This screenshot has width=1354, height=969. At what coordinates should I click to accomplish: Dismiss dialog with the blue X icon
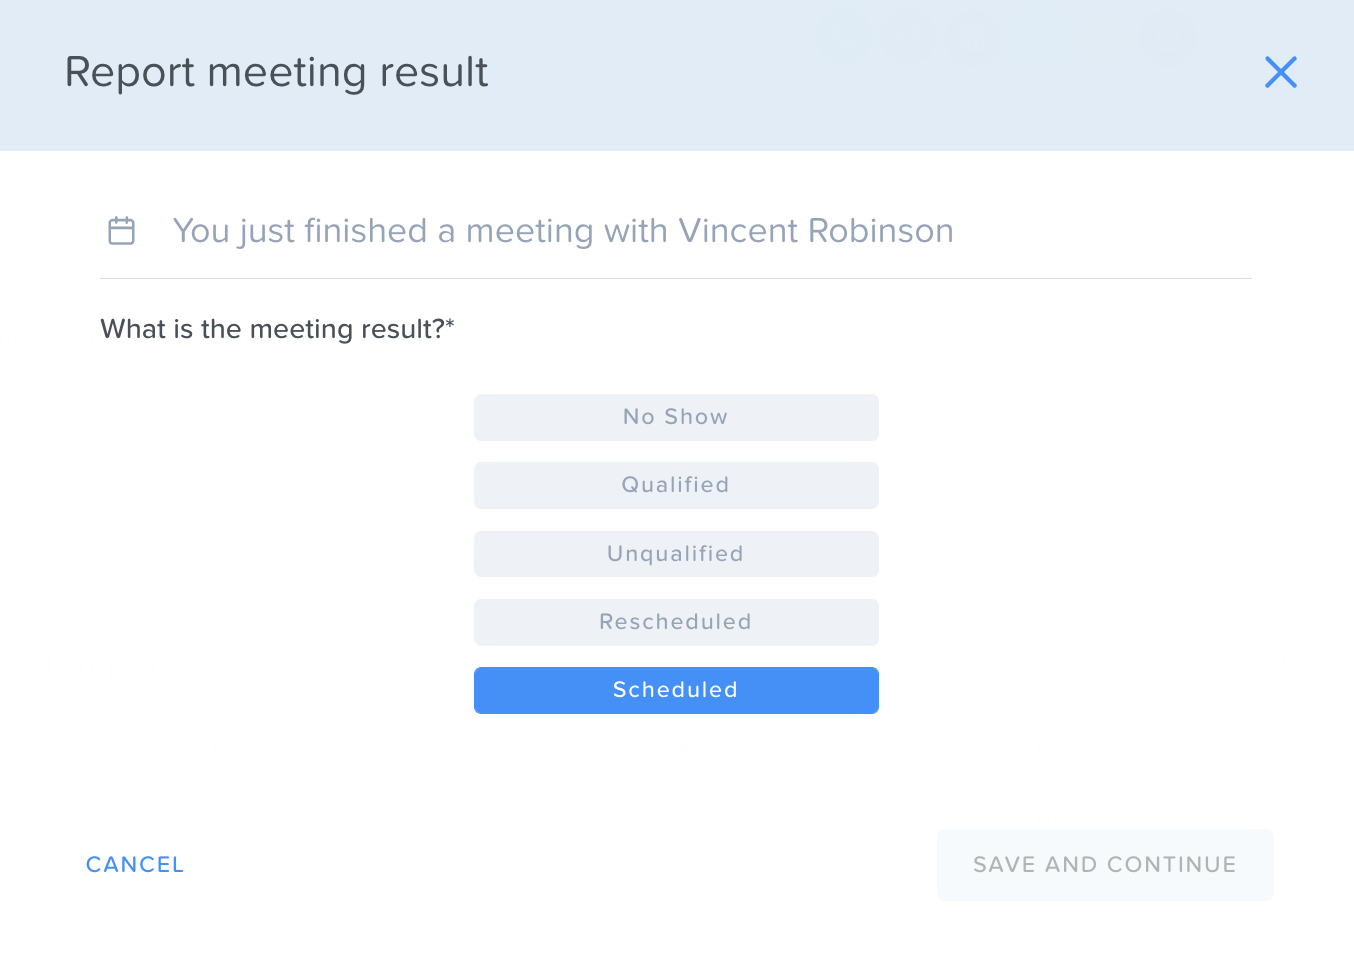1280,72
